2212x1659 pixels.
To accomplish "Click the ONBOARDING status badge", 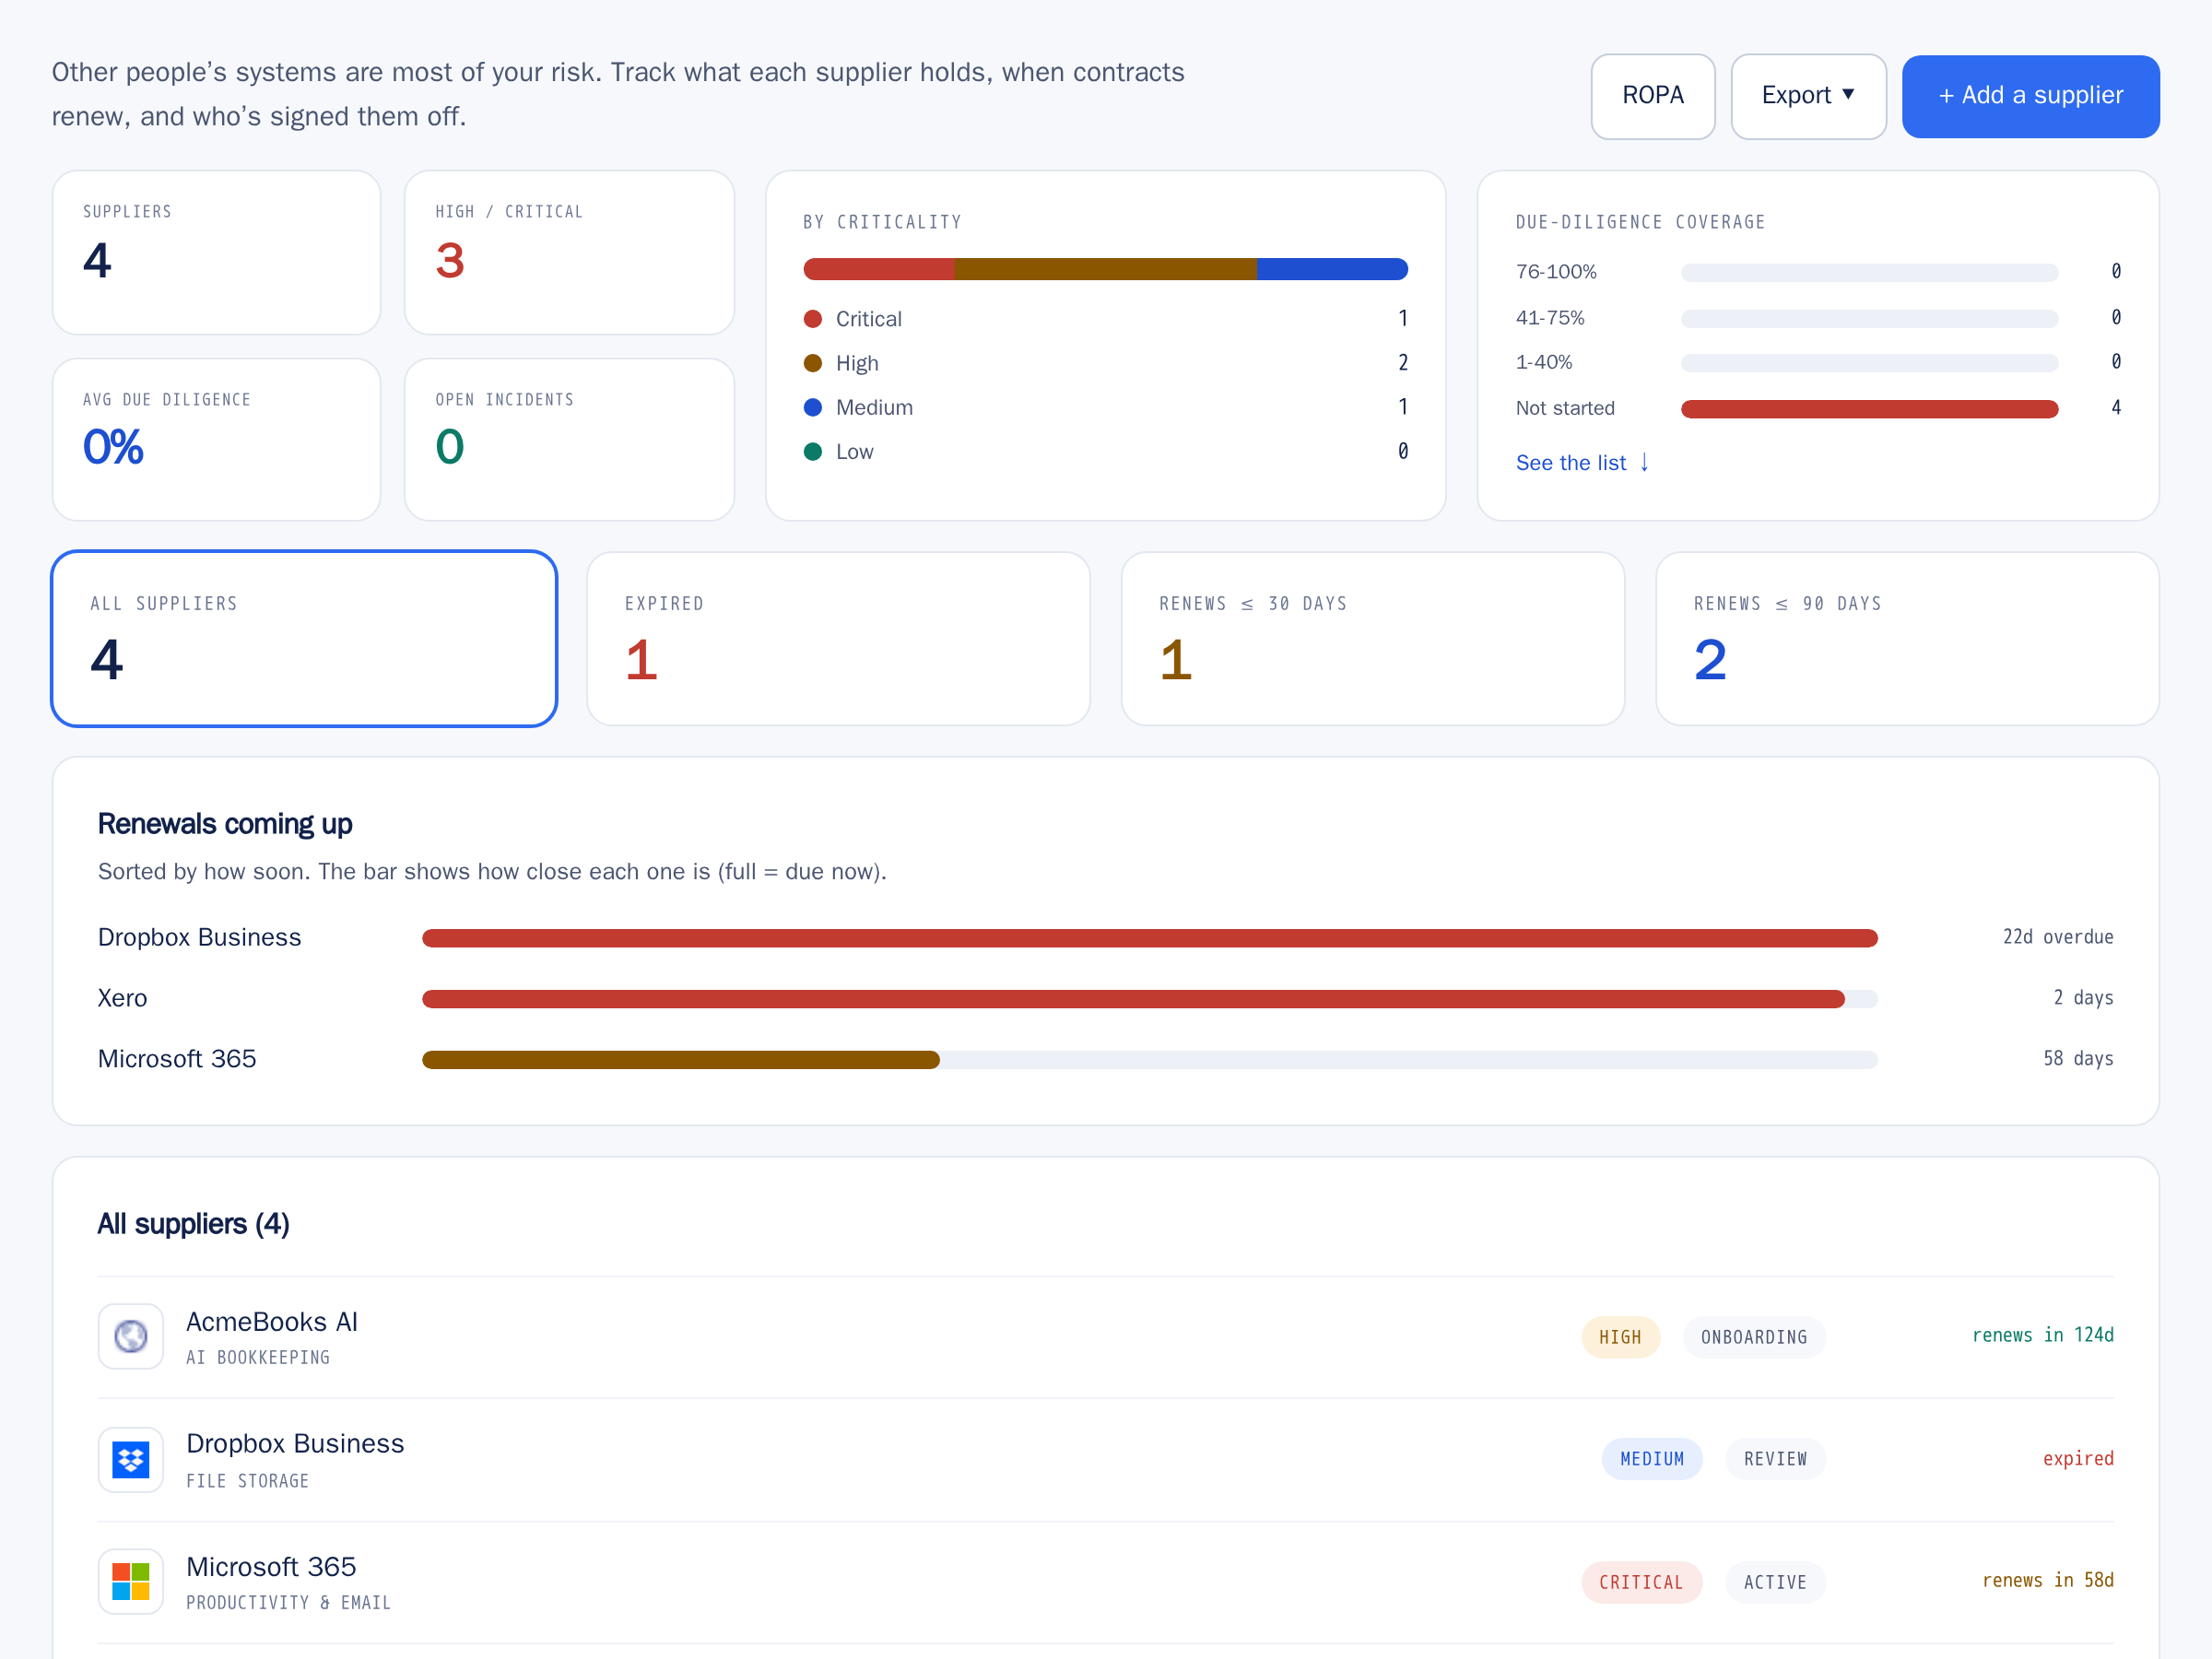I will click(x=1754, y=1336).
